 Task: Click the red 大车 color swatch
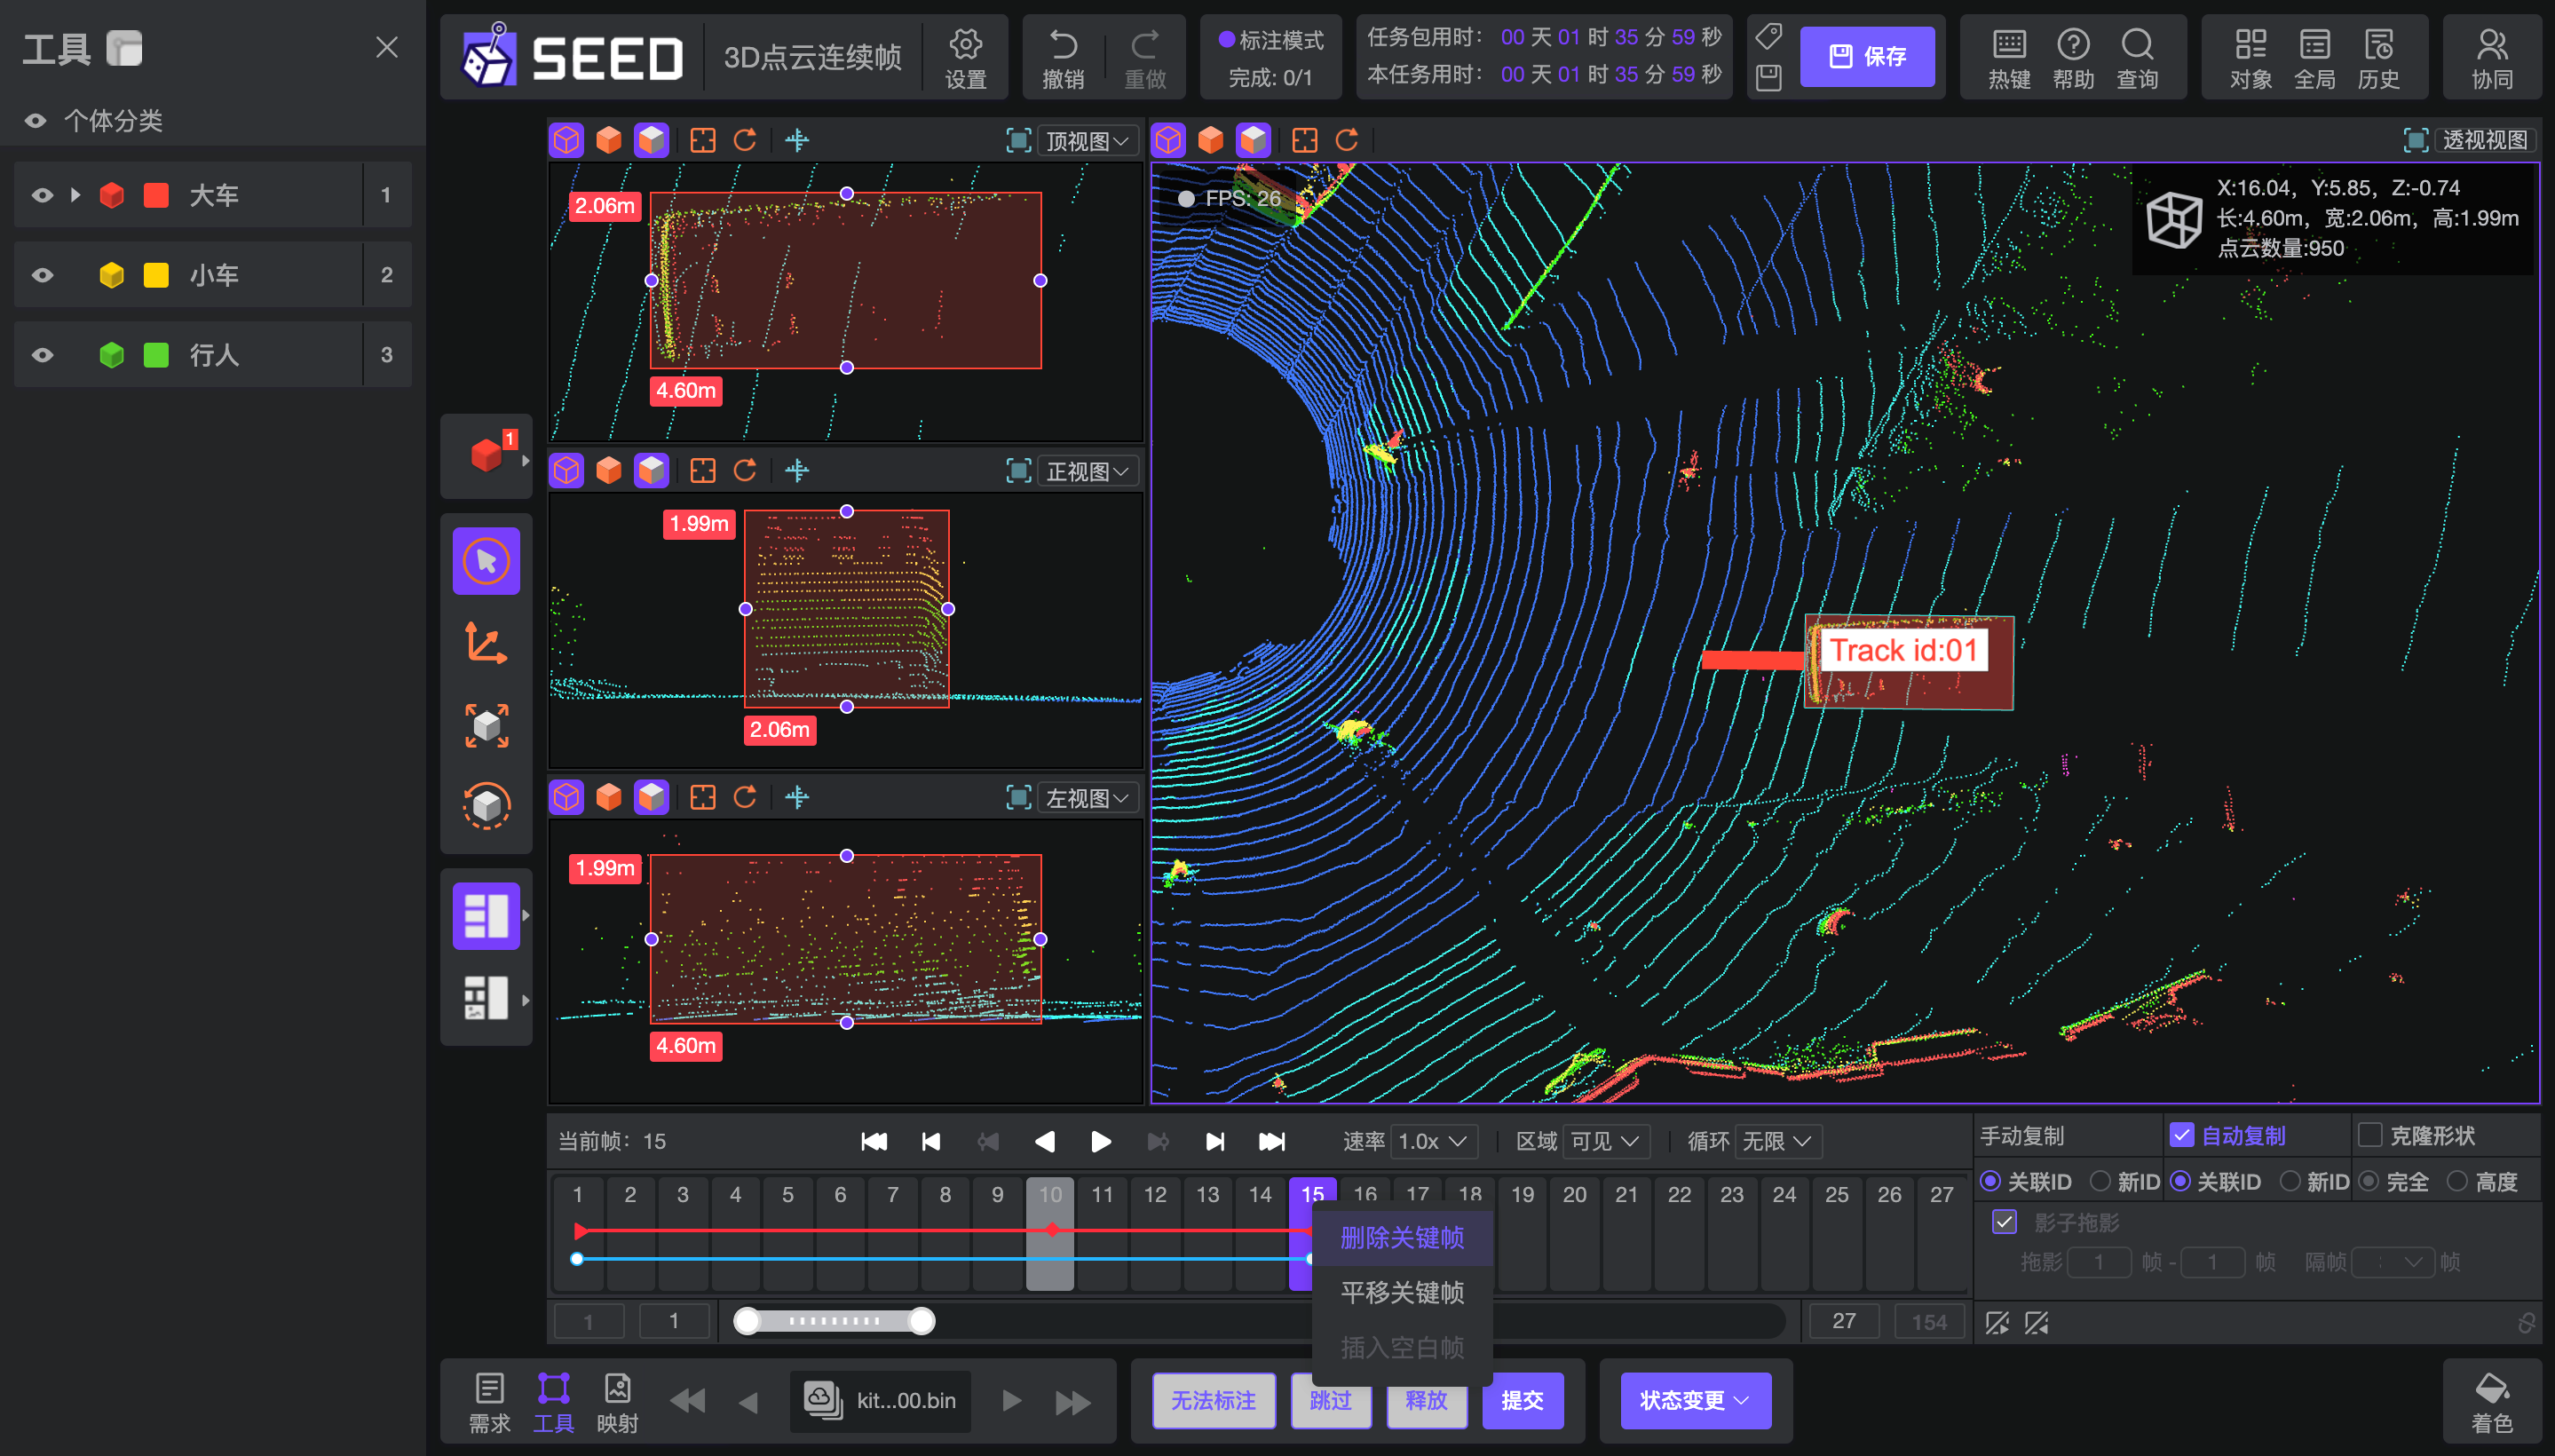click(156, 195)
